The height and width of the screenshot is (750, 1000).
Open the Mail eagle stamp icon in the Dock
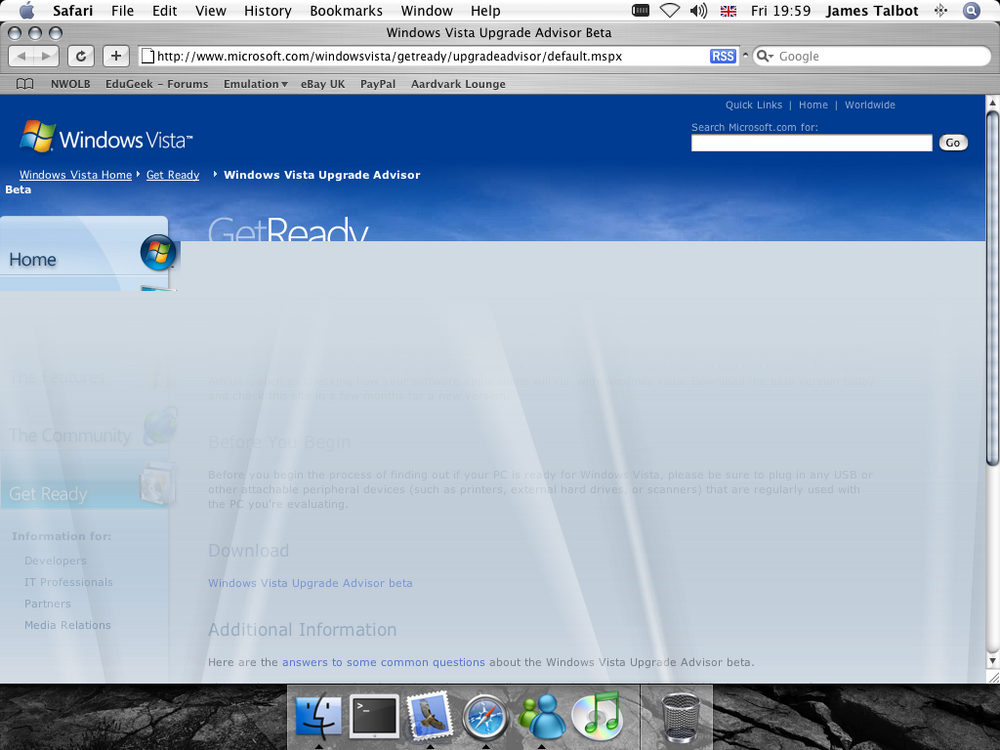[429, 717]
